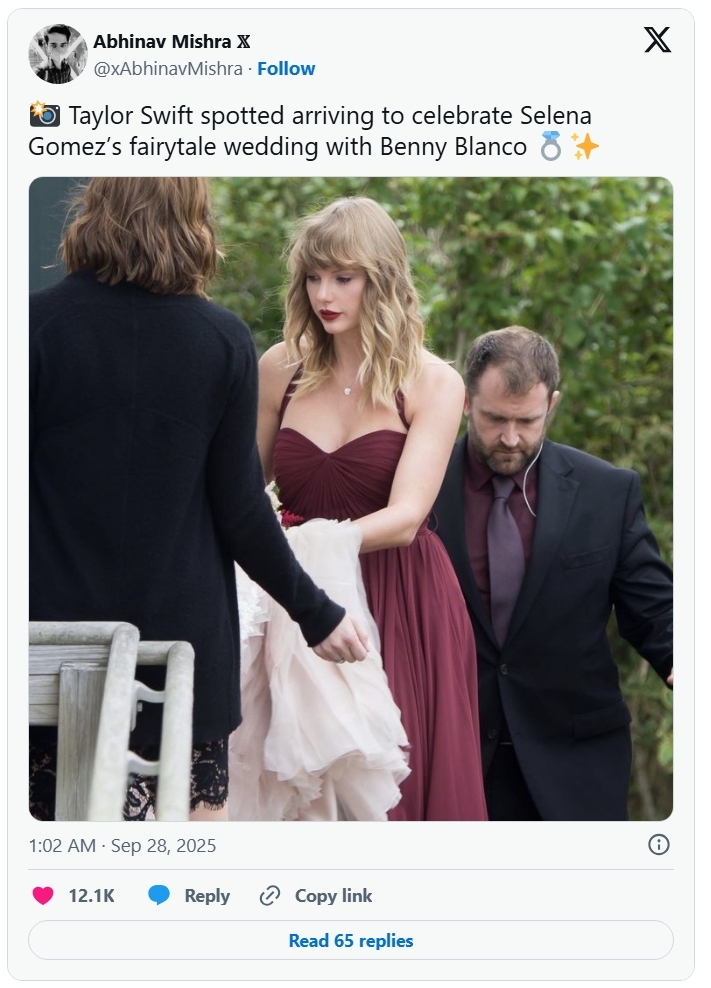Open the @xAbhinavMishra handle link
Viewport: 711px width, 988px height.
(168, 68)
